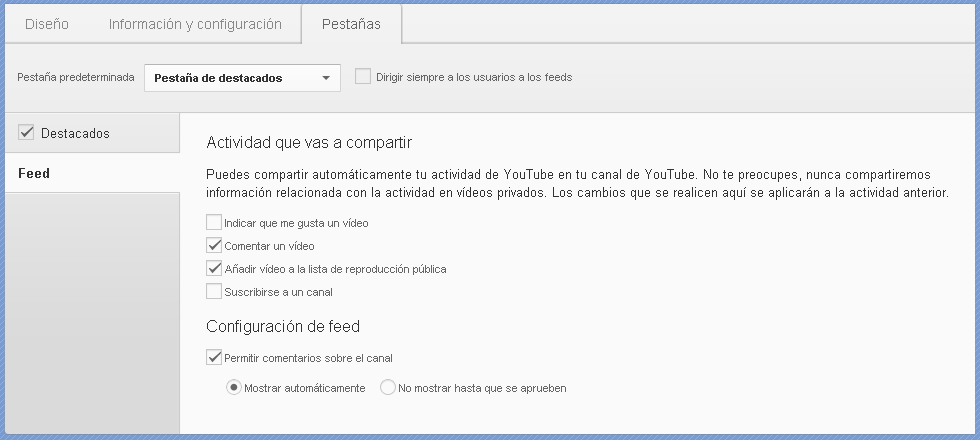The width and height of the screenshot is (980, 440).
Task: Uncheck Comentar un vídeo
Action: (x=214, y=245)
